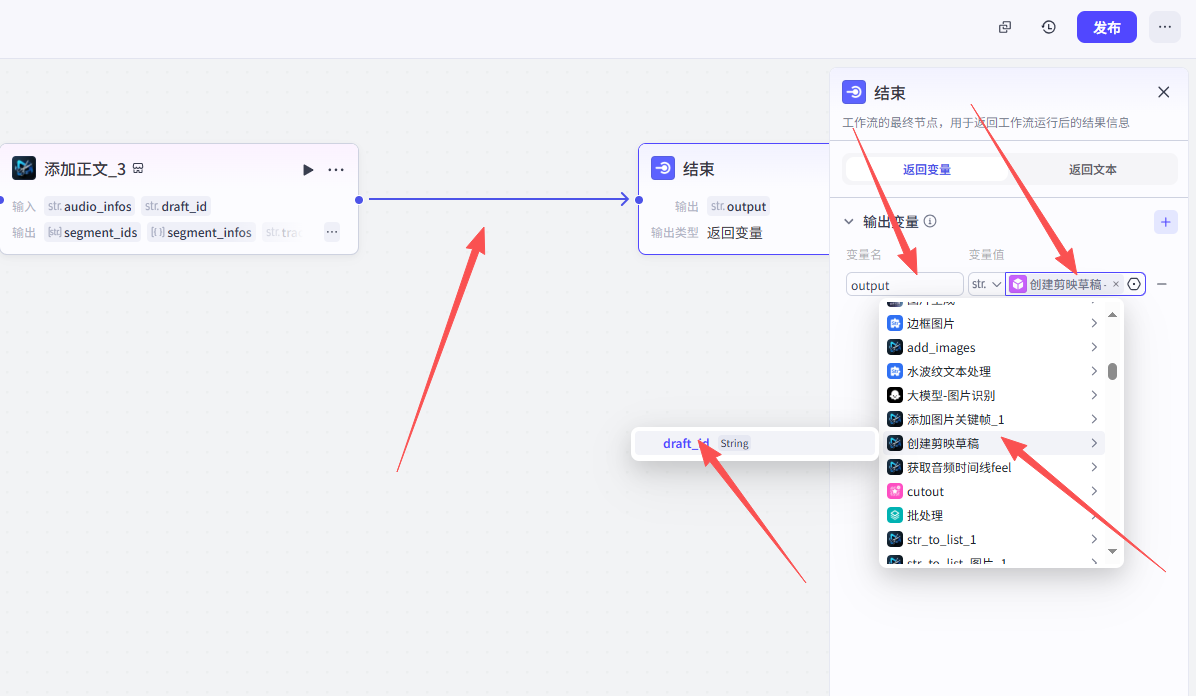The width and height of the screenshot is (1196, 696).
Task: Open 添加正文_3 node's three-dot menu
Action: tap(336, 170)
